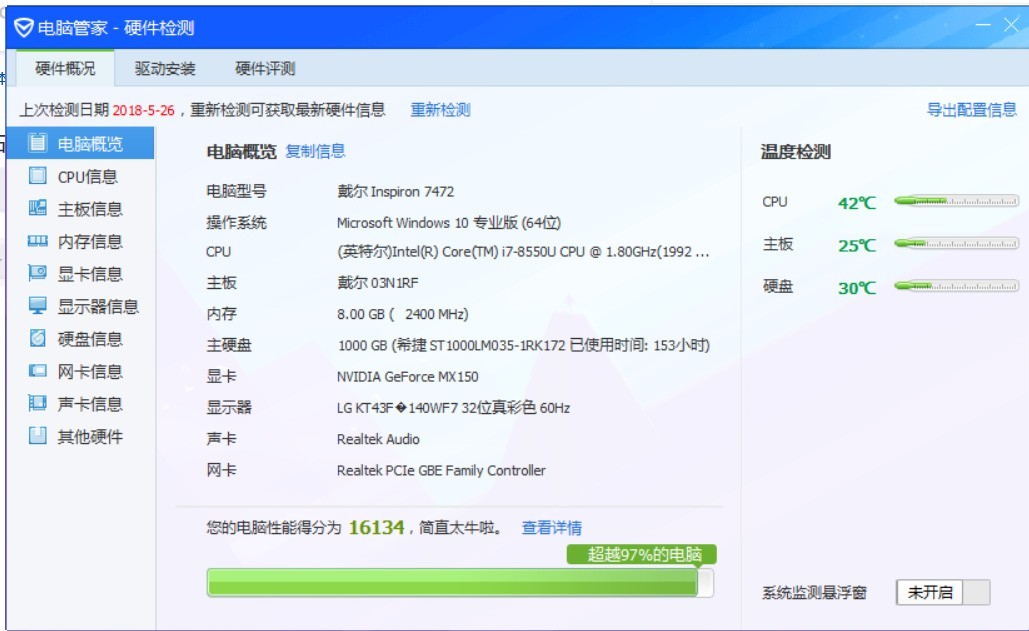Click the date 2018-5-26

click(x=143, y=110)
